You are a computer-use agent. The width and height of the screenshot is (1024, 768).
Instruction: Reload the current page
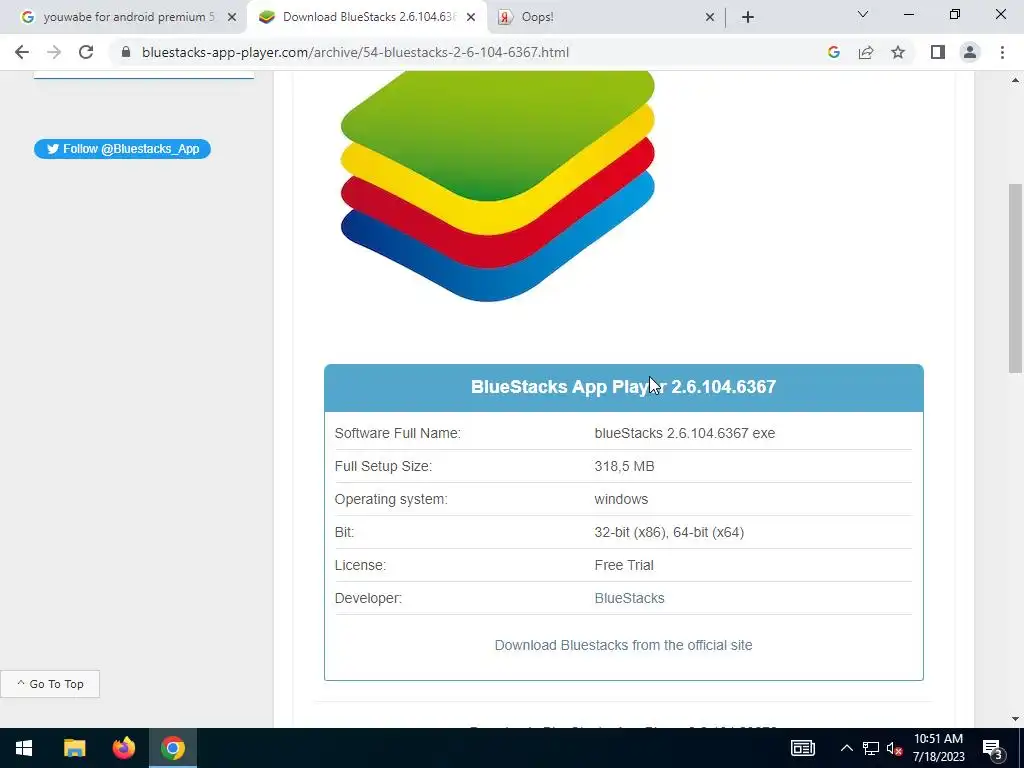coord(86,52)
